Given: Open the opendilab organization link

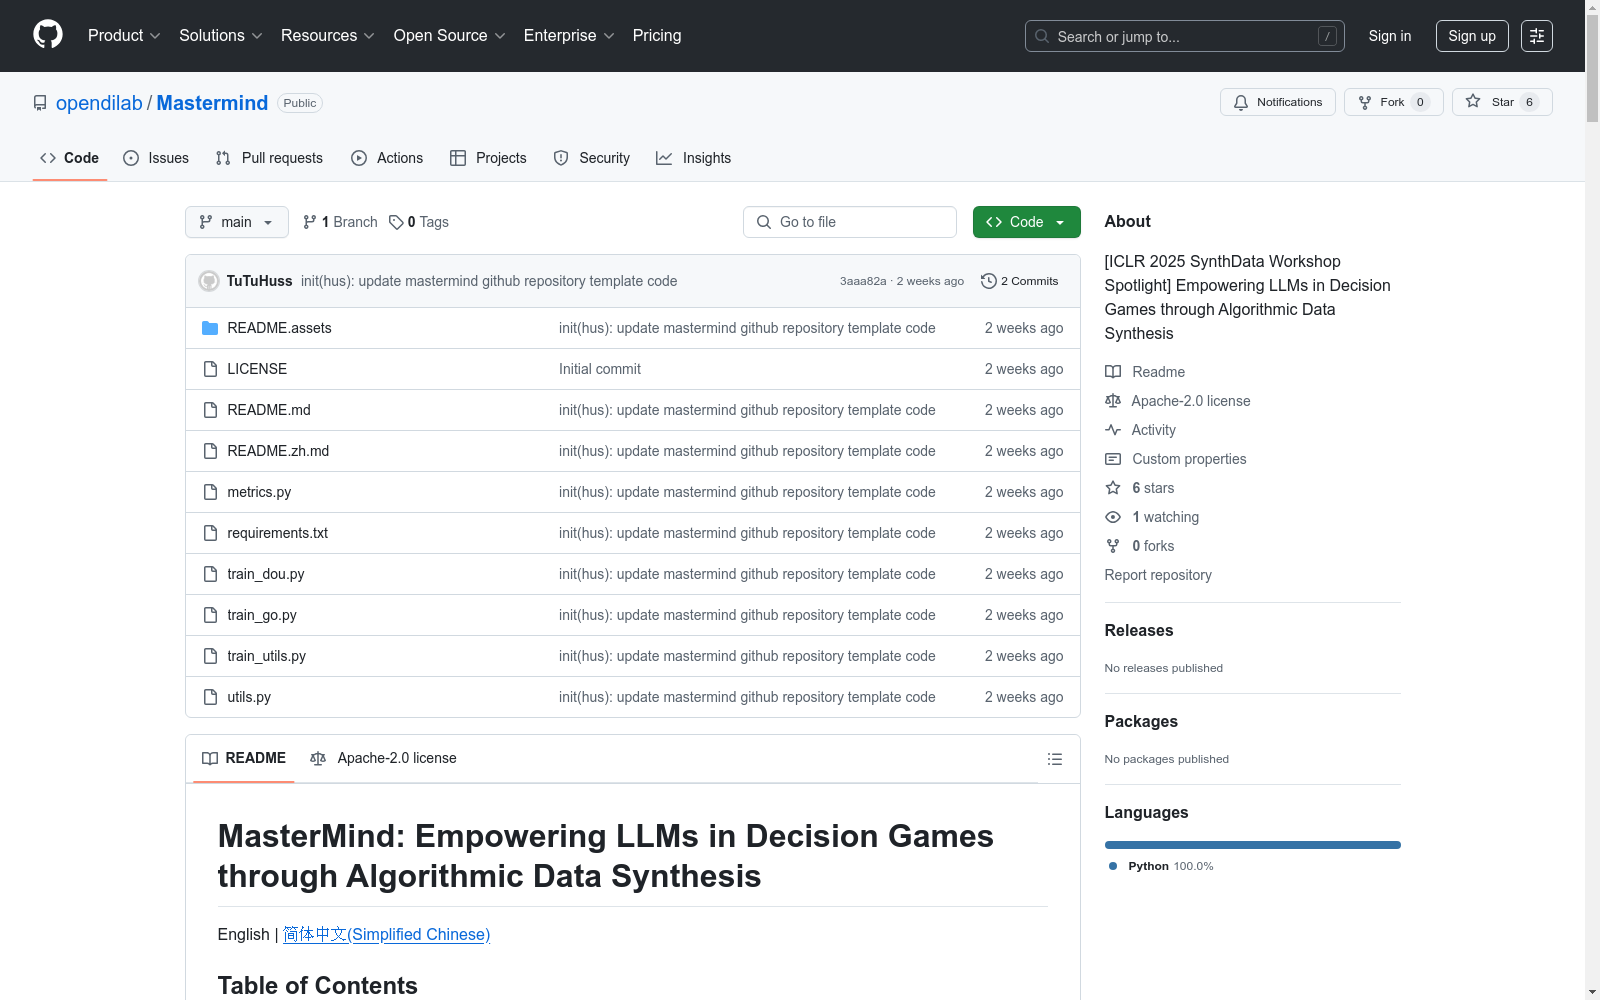Looking at the screenshot, I should [99, 103].
